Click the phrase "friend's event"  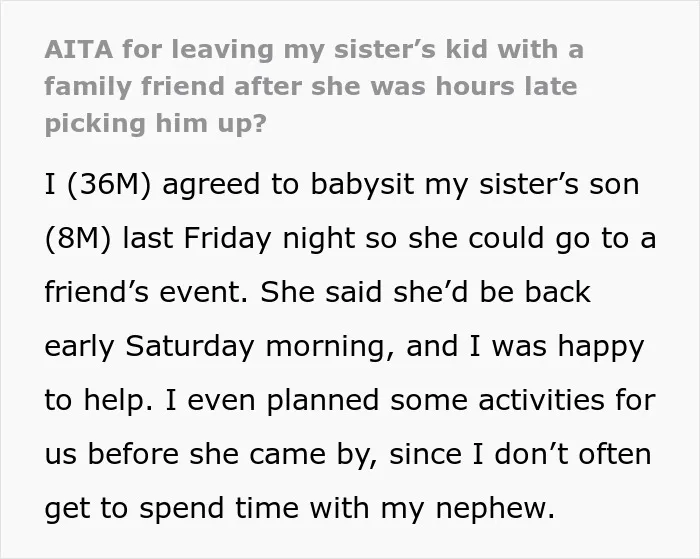coord(146,292)
